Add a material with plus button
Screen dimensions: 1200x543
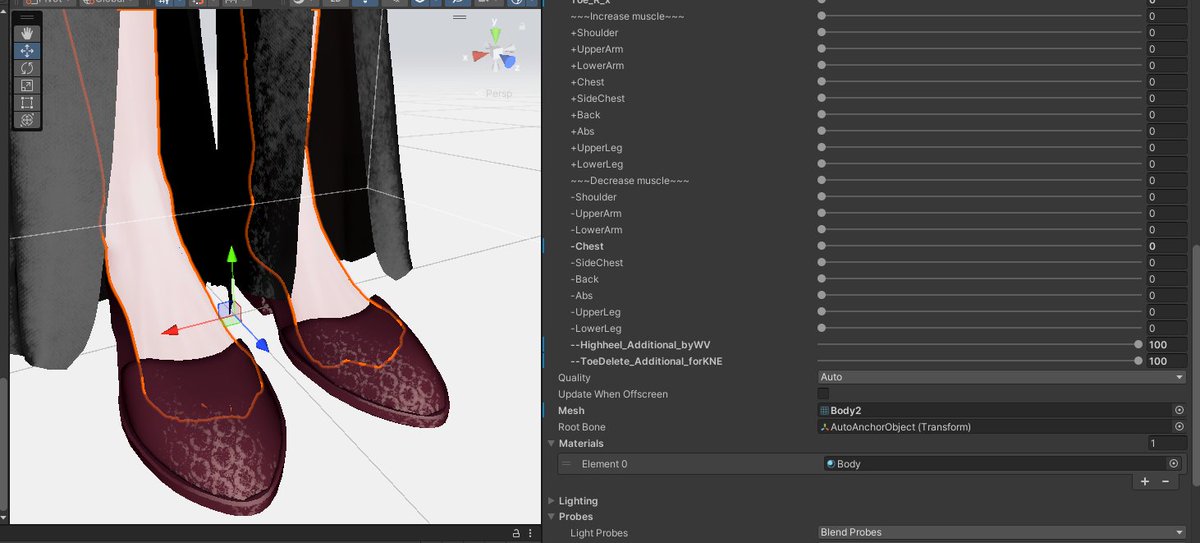[x=1146, y=481]
